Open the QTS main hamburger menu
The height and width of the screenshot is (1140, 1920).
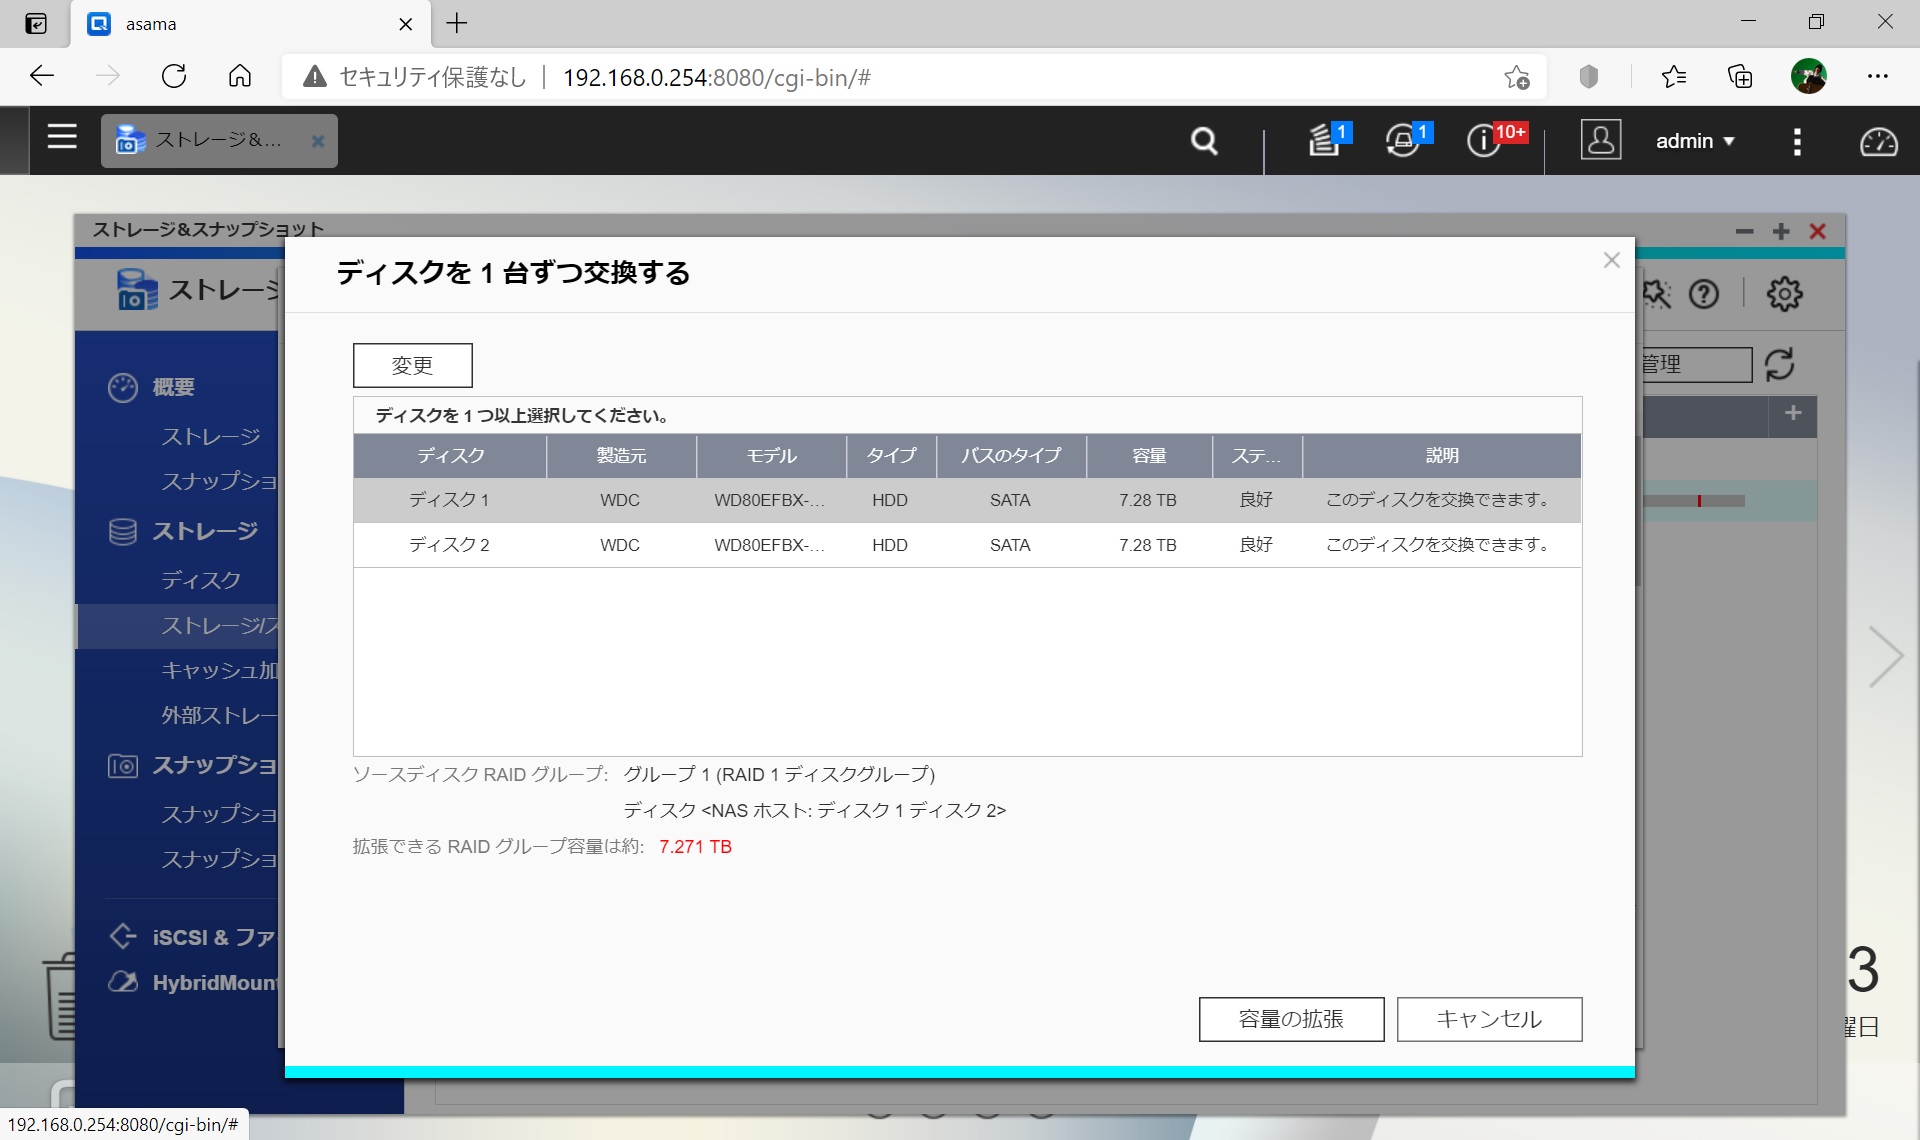pyautogui.click(x=62, y=137)
